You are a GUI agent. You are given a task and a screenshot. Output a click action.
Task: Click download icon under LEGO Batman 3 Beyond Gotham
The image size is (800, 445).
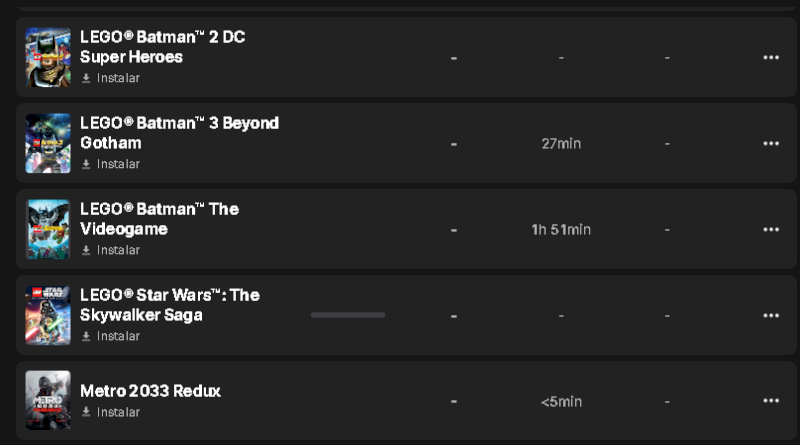(86, 164)
